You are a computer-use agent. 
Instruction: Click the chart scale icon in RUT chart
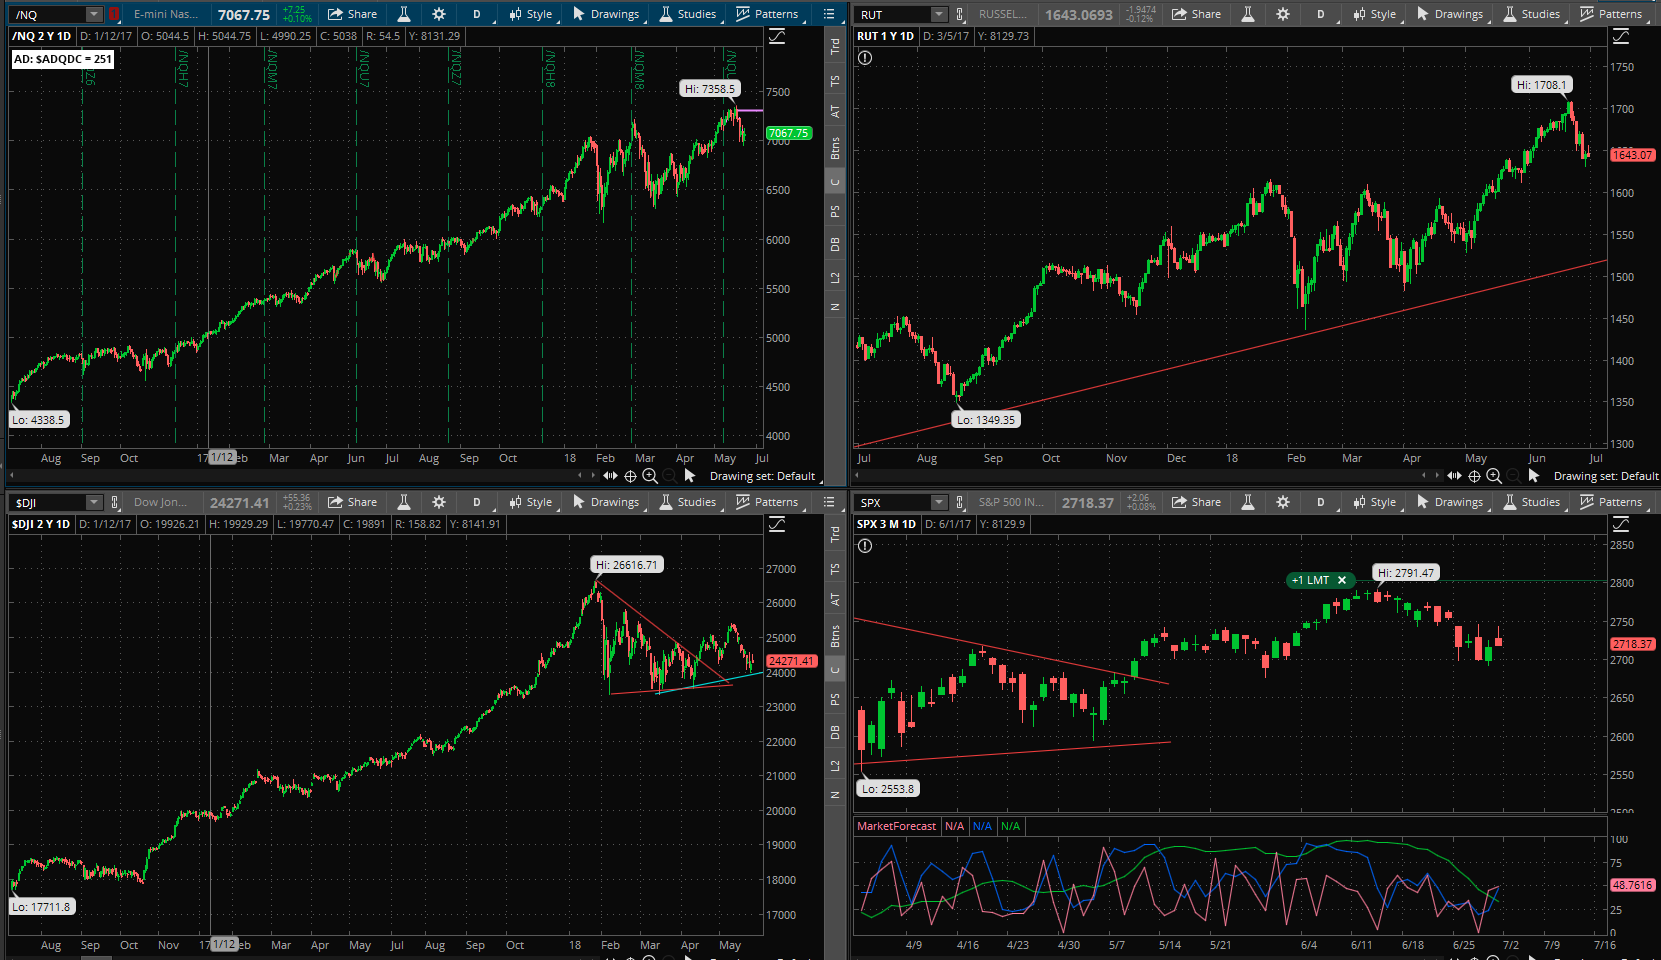[x=1621, y=36]
